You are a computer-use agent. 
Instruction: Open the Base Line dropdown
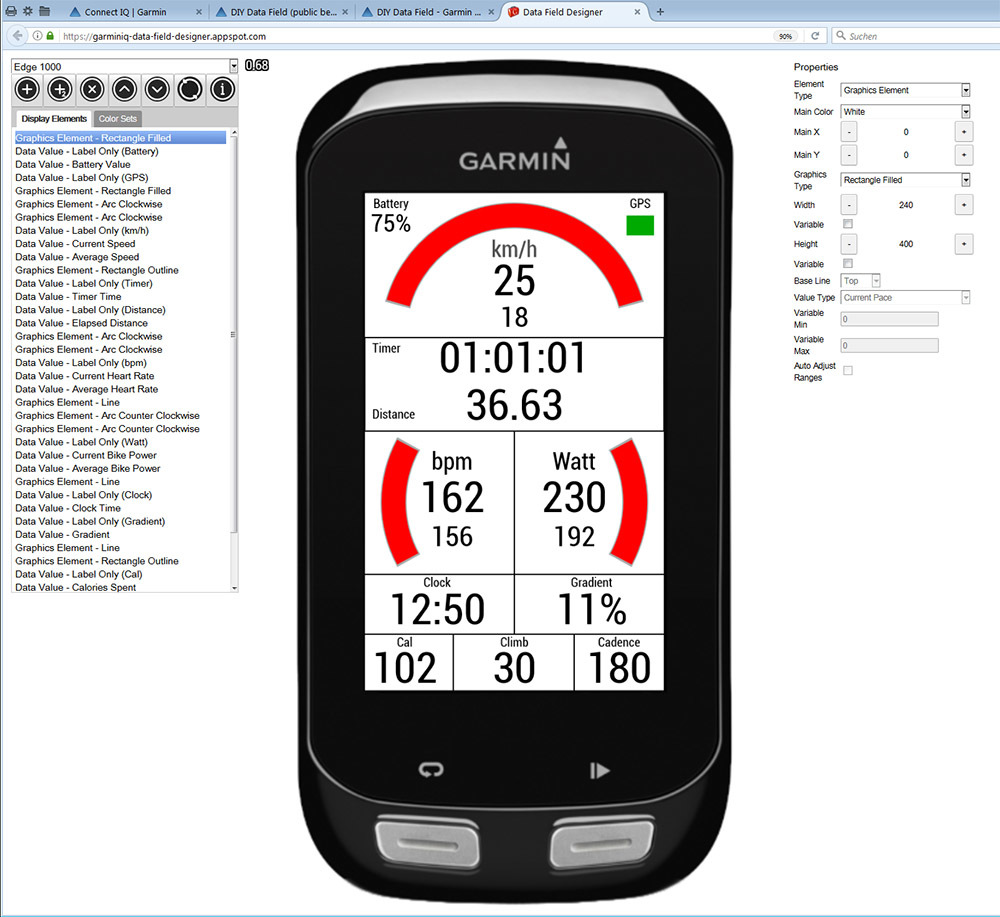coord(876,281)
